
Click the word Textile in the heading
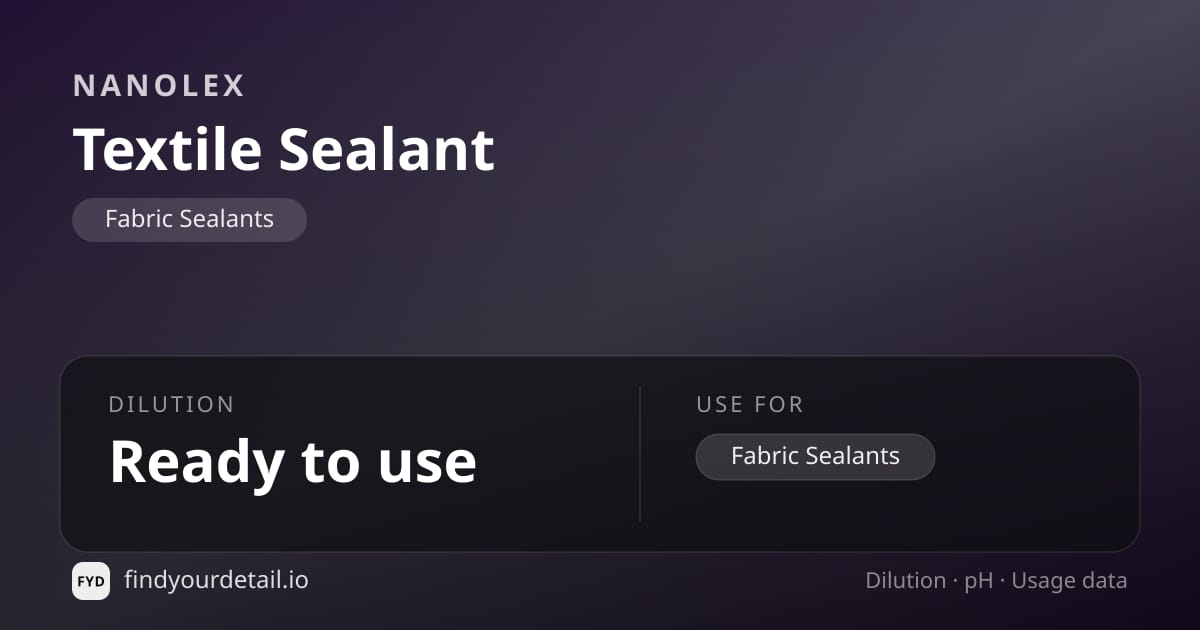pyautogui.click(x=168, y=149)
